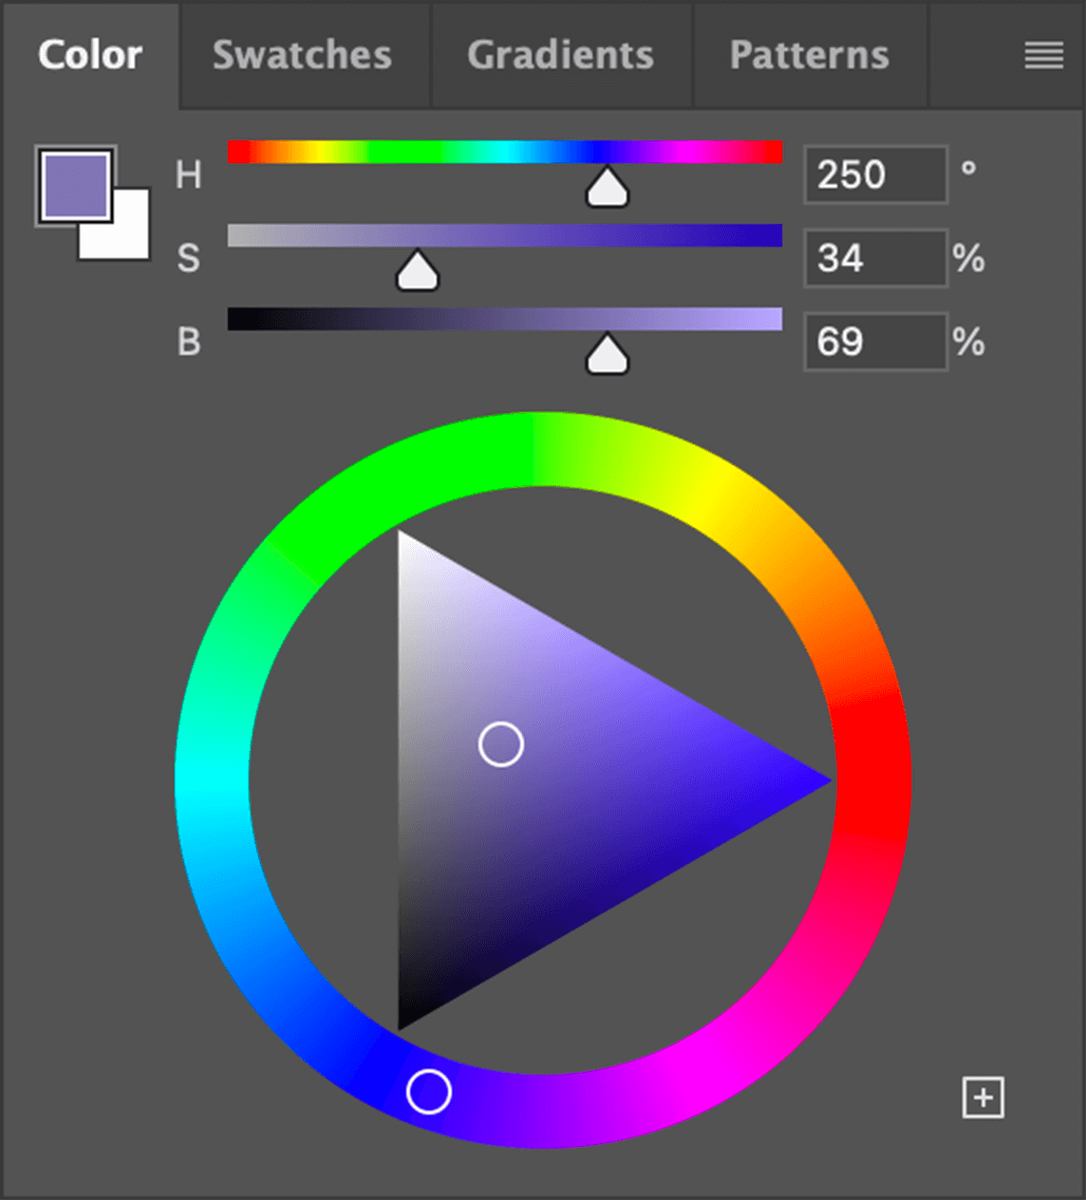Click the B label beside the brightness slider
This screenshot has width=1086, height=1200.
coord(188,343)
